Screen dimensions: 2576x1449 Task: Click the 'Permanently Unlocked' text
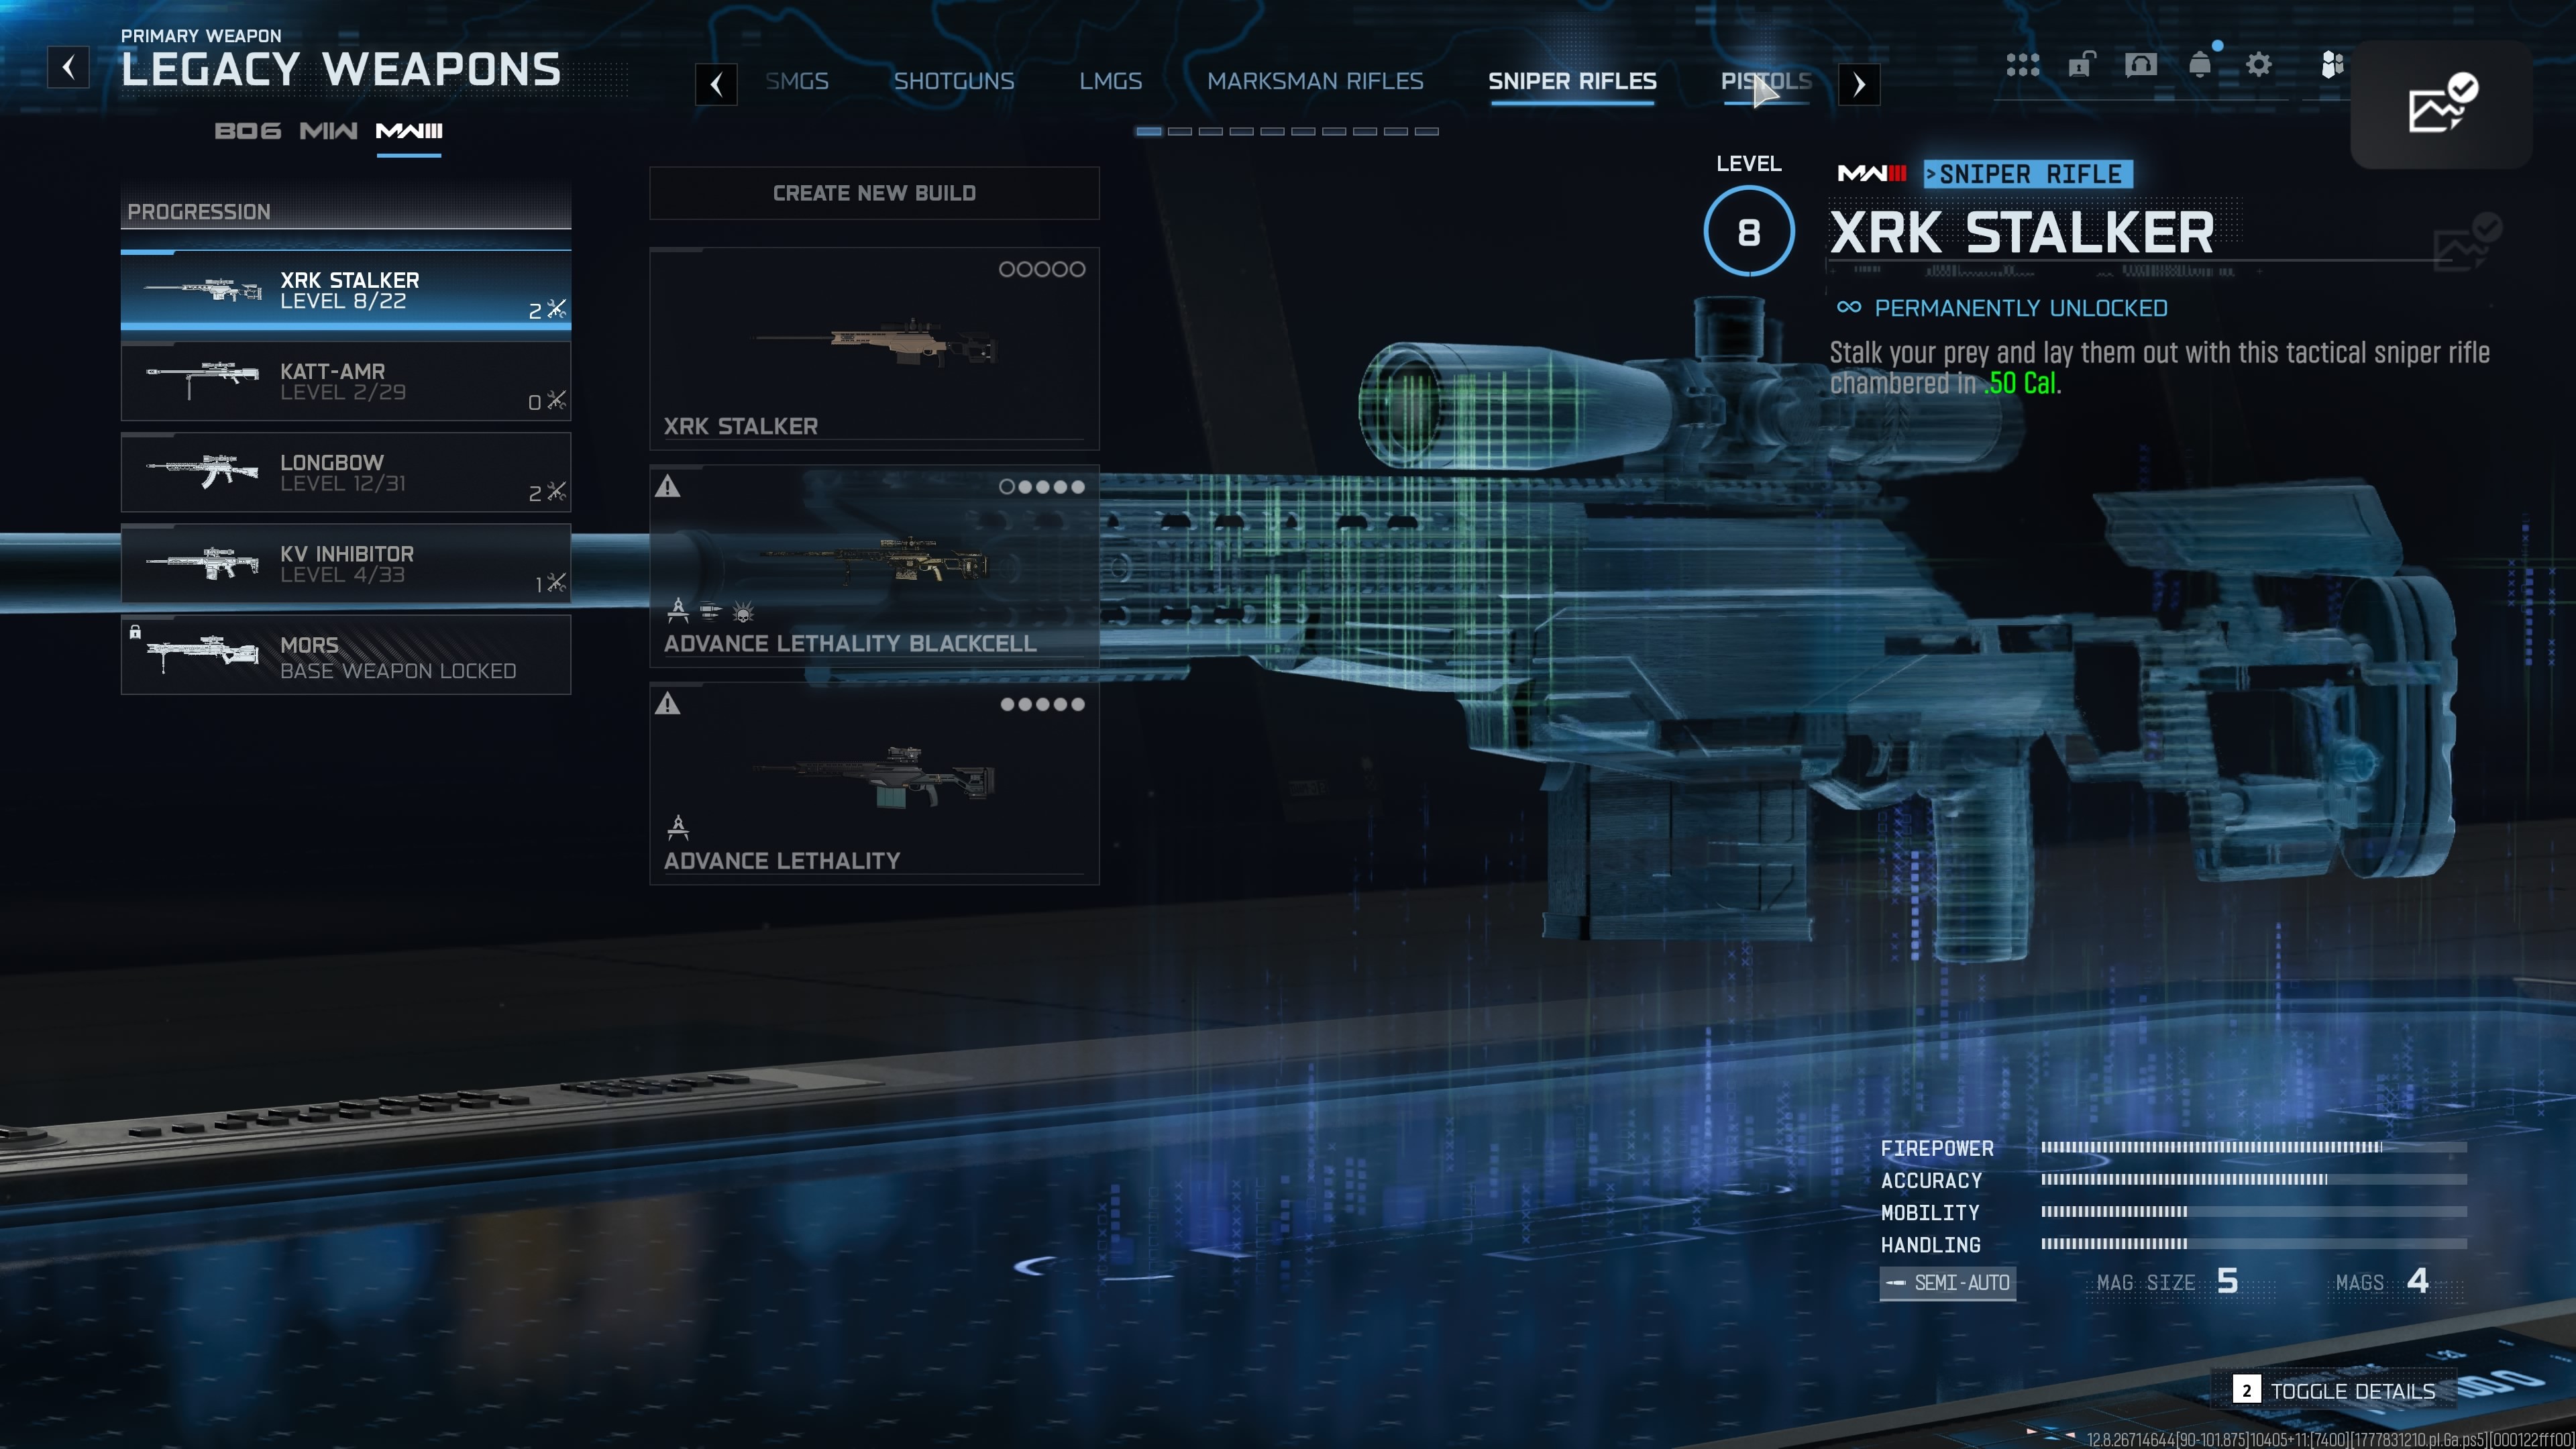(x=2021, y=308)
